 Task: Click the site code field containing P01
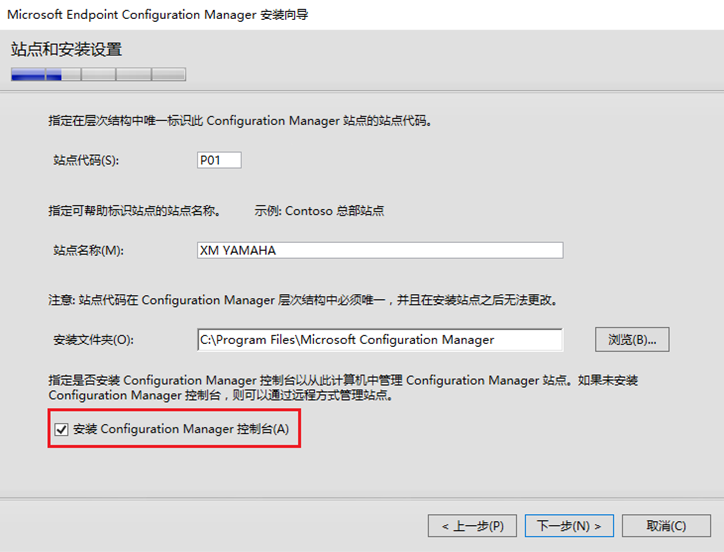pyautogui.click(x=219, y=160)
